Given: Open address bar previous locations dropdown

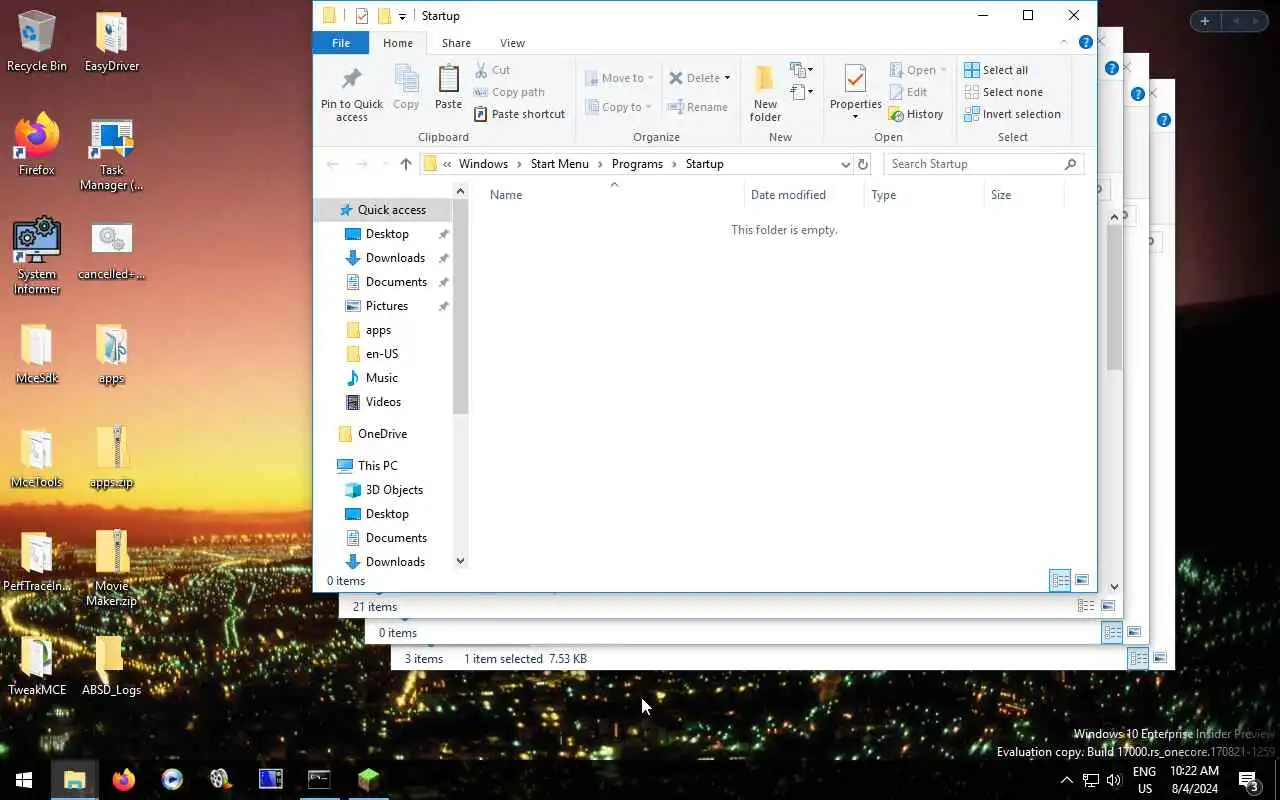Looking at the screenshot, I should (x=845, y=164).
